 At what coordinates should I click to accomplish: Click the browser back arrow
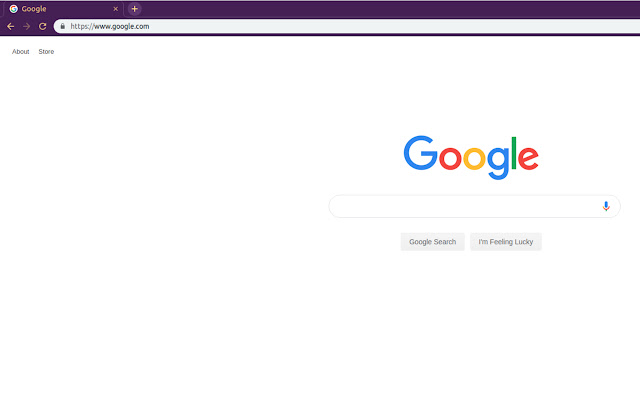[x=11, y=27]
